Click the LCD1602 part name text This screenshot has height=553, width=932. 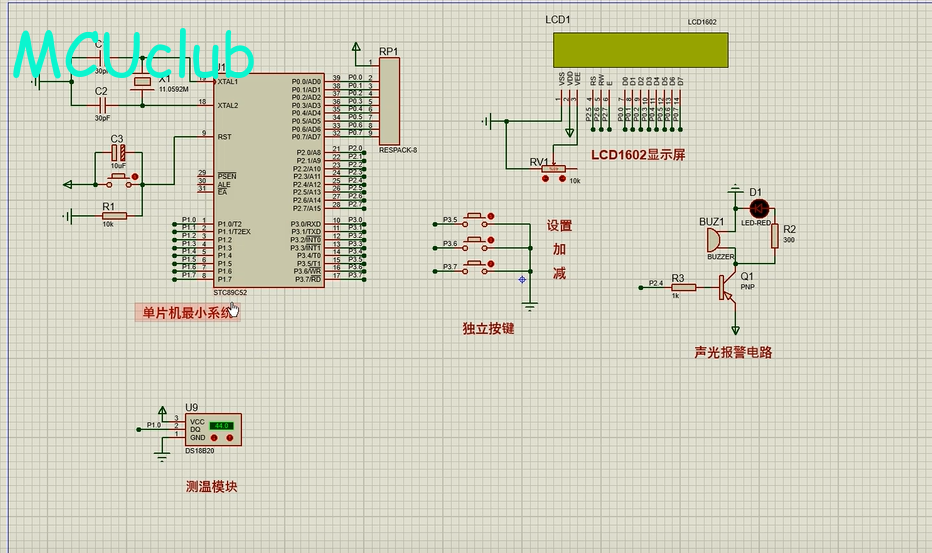click(702, 22)
